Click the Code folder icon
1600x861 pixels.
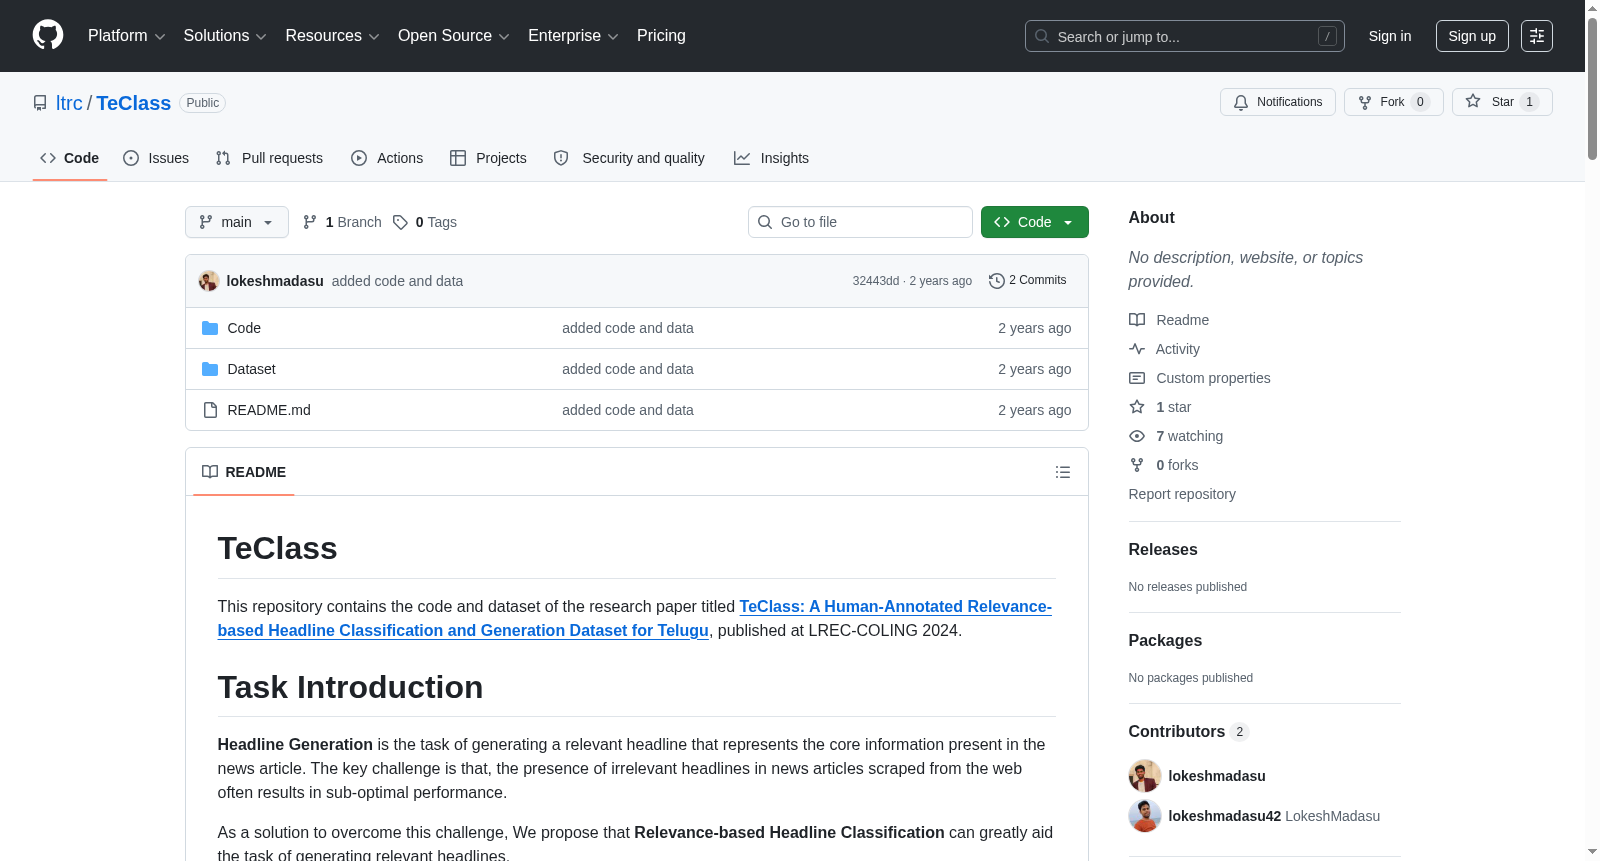(210, 328)
